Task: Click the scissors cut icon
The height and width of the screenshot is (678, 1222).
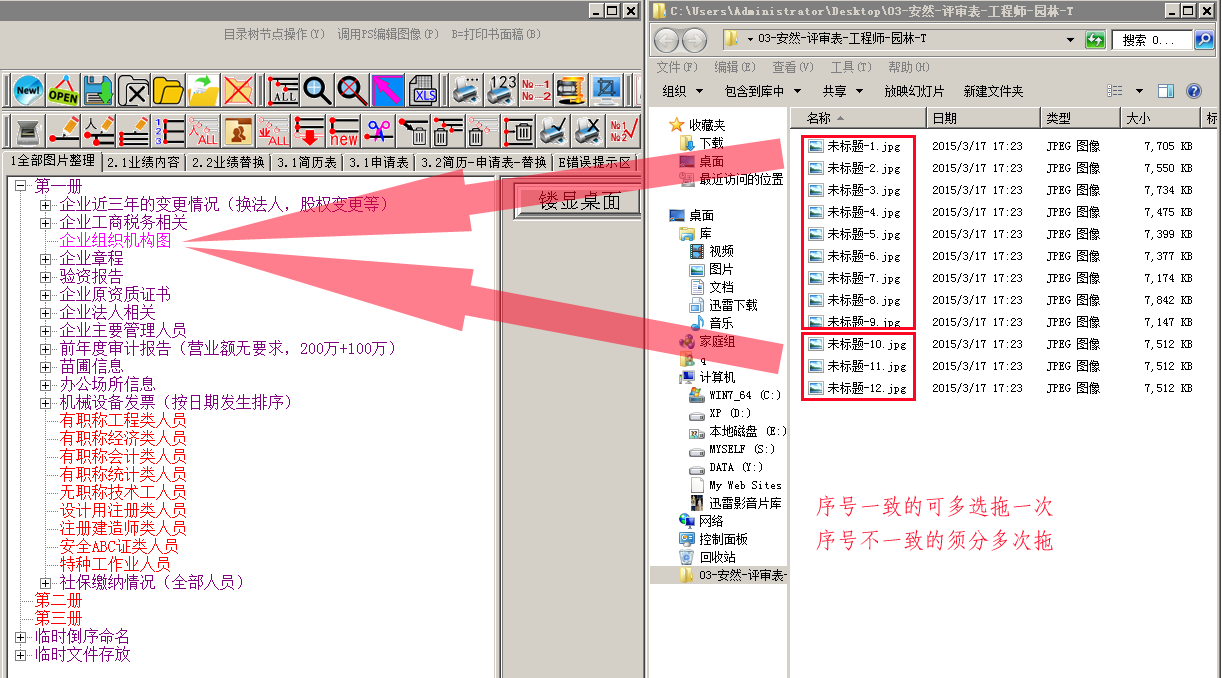Action: (378, 130)
